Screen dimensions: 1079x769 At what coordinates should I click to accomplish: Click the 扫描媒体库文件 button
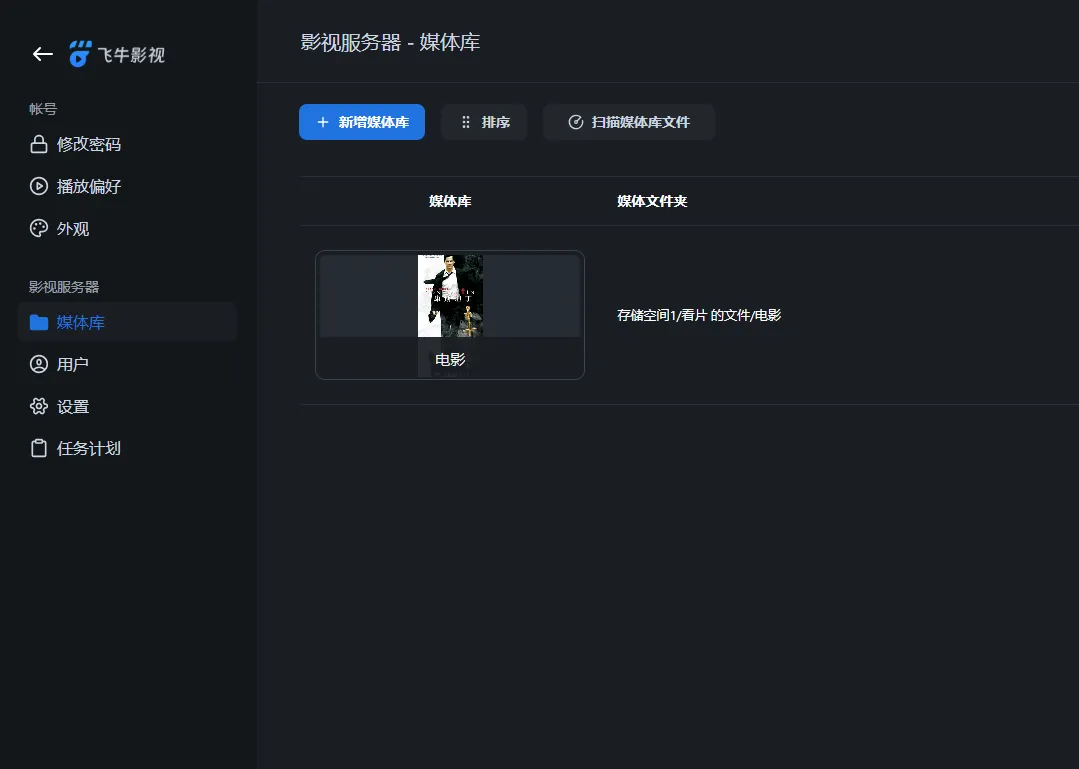click(x=629, y=122)
